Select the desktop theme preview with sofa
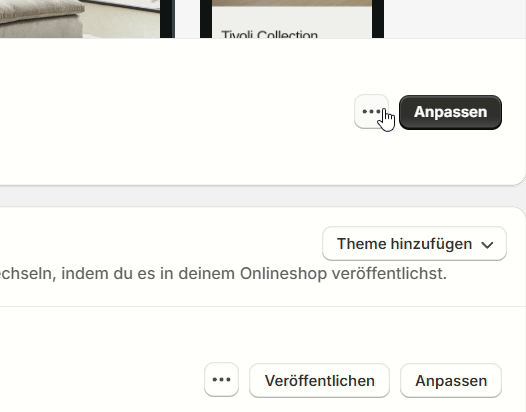The width and height of the screenshot is (526, 412). point(86,19)
